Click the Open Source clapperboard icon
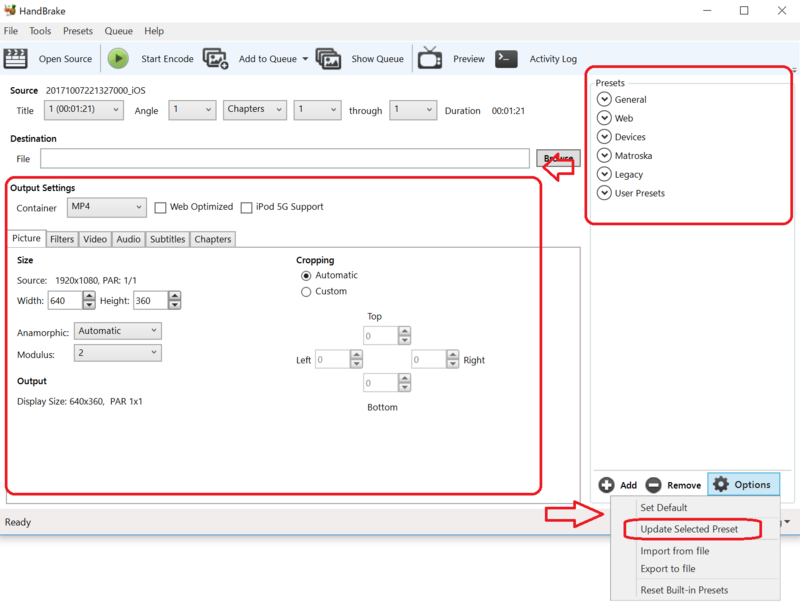The image size is (800, 610). tap(15, 59)
